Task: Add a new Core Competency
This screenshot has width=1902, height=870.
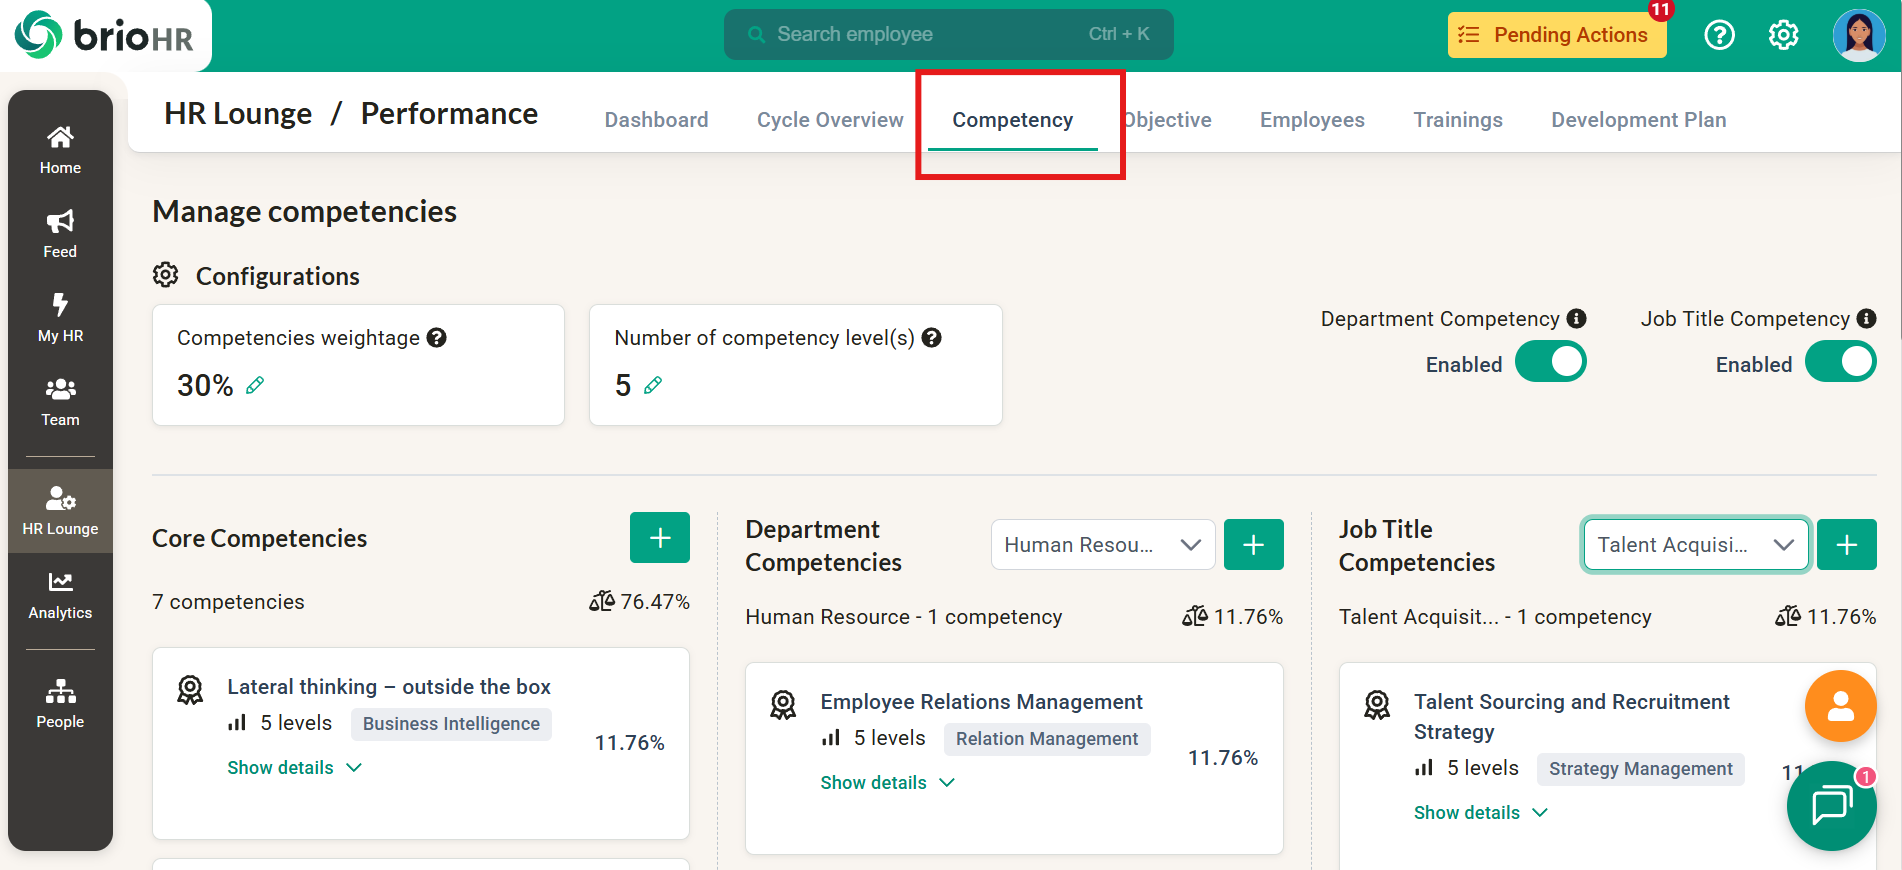Action: (x=659, y=538)
